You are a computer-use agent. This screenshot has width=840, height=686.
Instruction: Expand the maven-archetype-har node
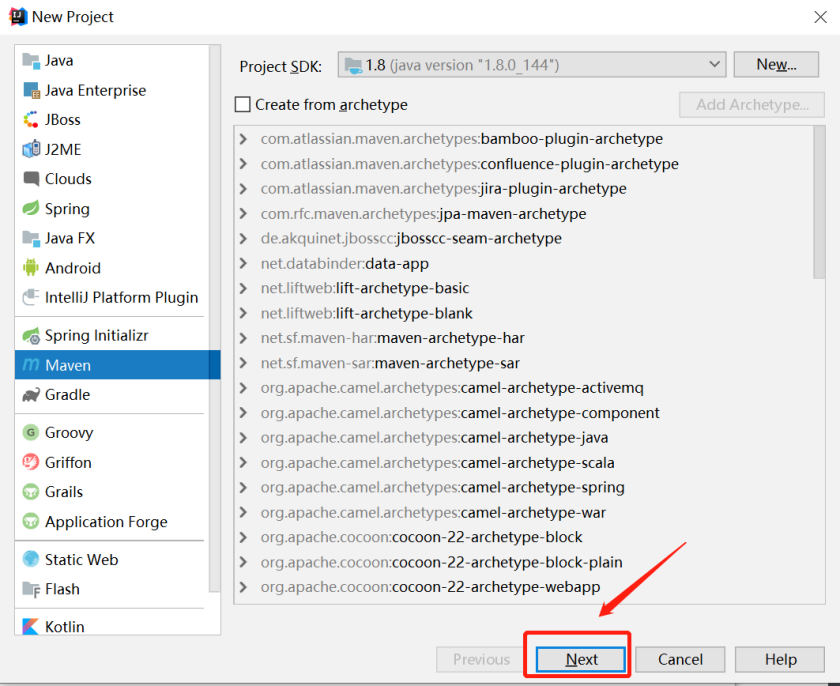point(243,338)
